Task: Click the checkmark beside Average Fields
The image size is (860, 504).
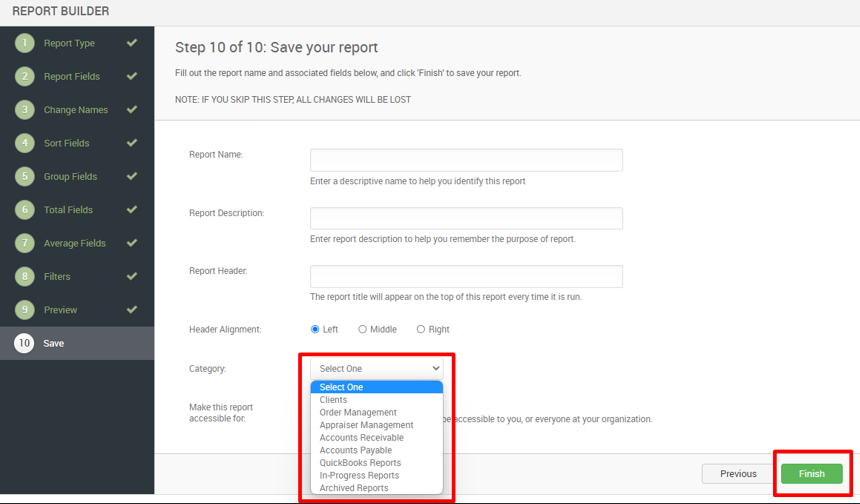Action: pyautogui.click(x=132, y=243)
